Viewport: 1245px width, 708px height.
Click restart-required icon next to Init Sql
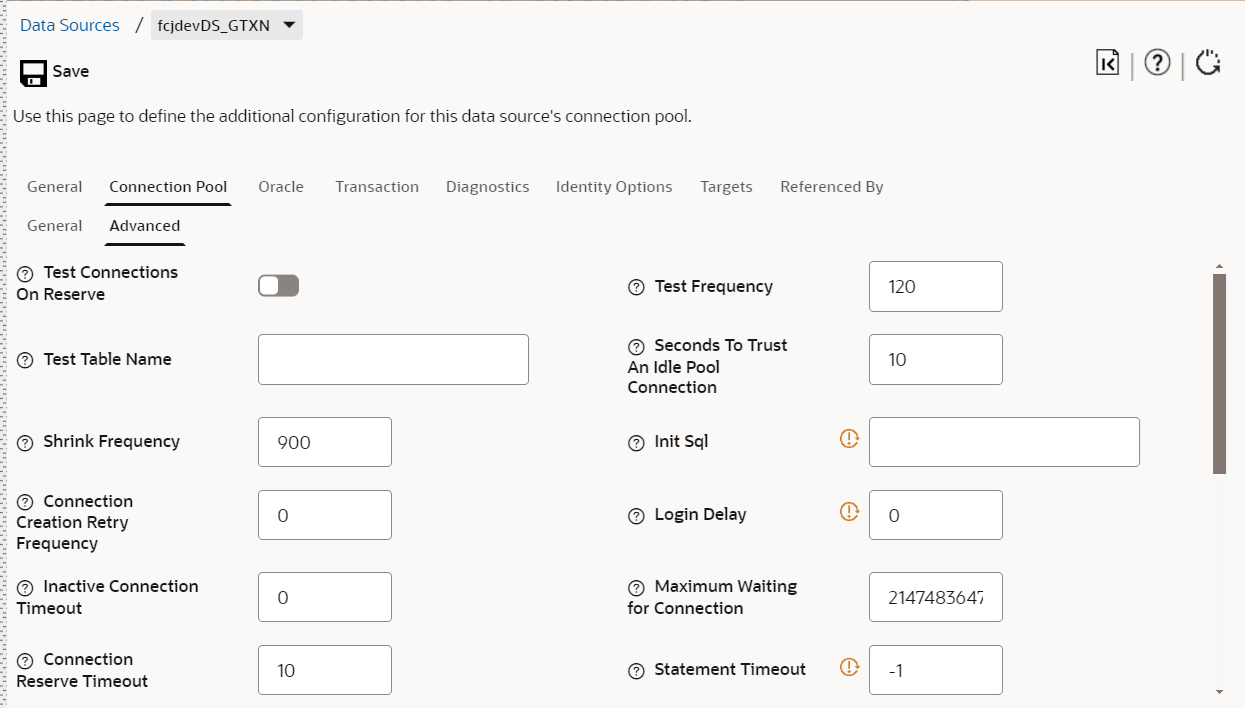pyautogui.click(x=850, y=438)
